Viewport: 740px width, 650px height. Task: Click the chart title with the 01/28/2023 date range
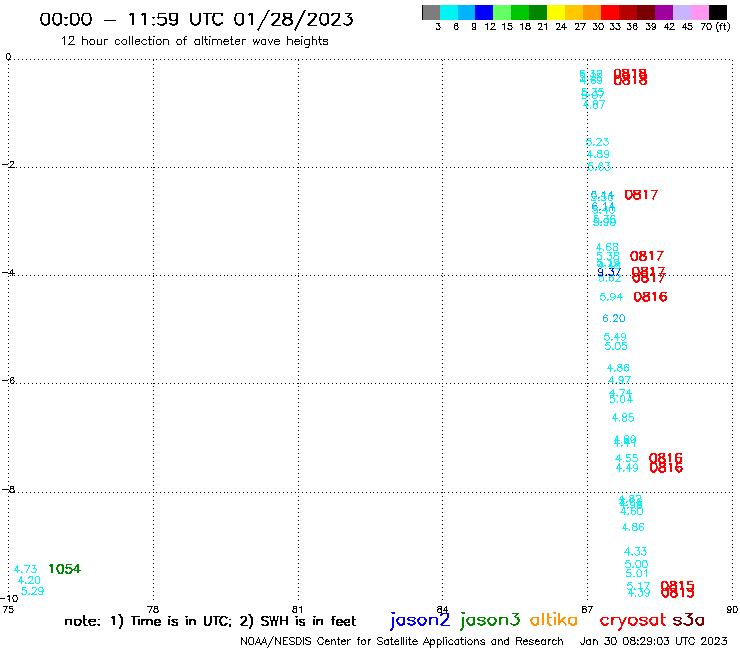pos(196,19)
